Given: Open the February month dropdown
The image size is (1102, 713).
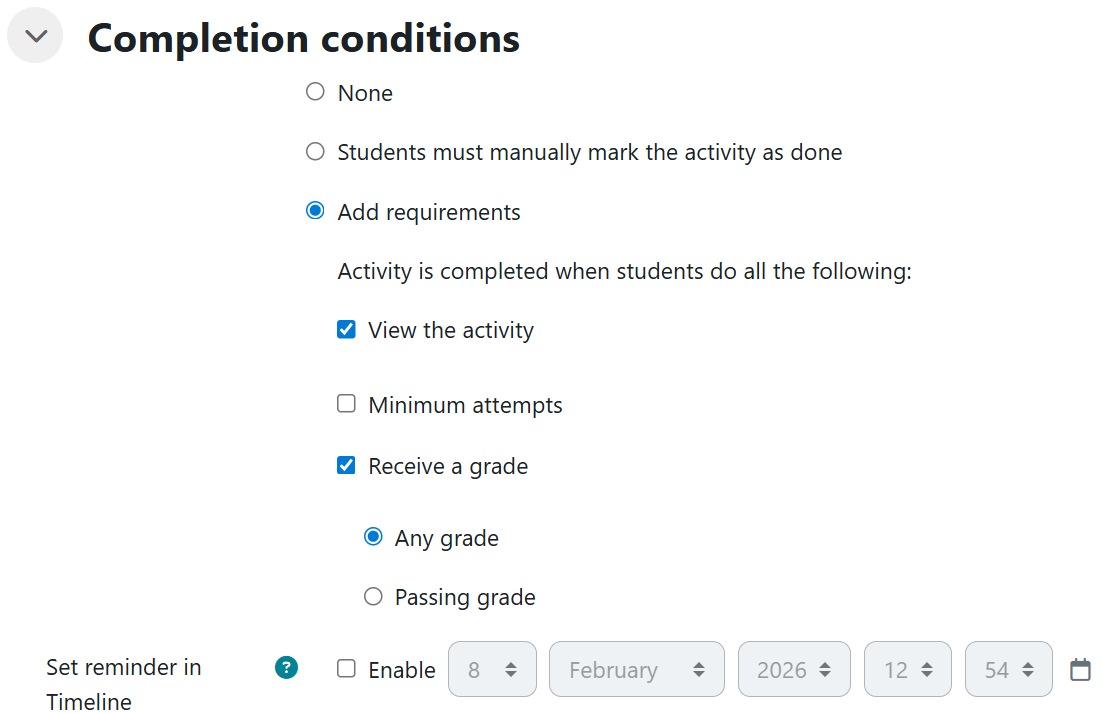Looking at the screenshot, I should (636, 670).
